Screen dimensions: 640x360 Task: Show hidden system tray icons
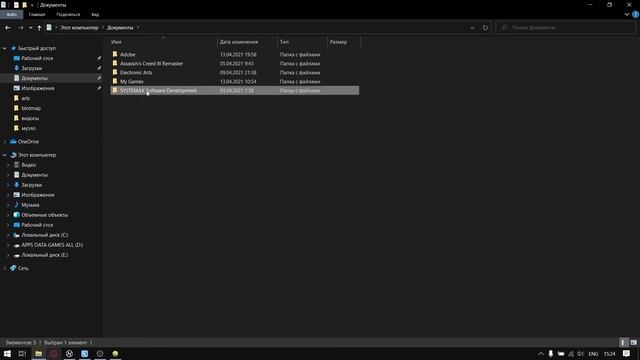(x=541, y=354)
